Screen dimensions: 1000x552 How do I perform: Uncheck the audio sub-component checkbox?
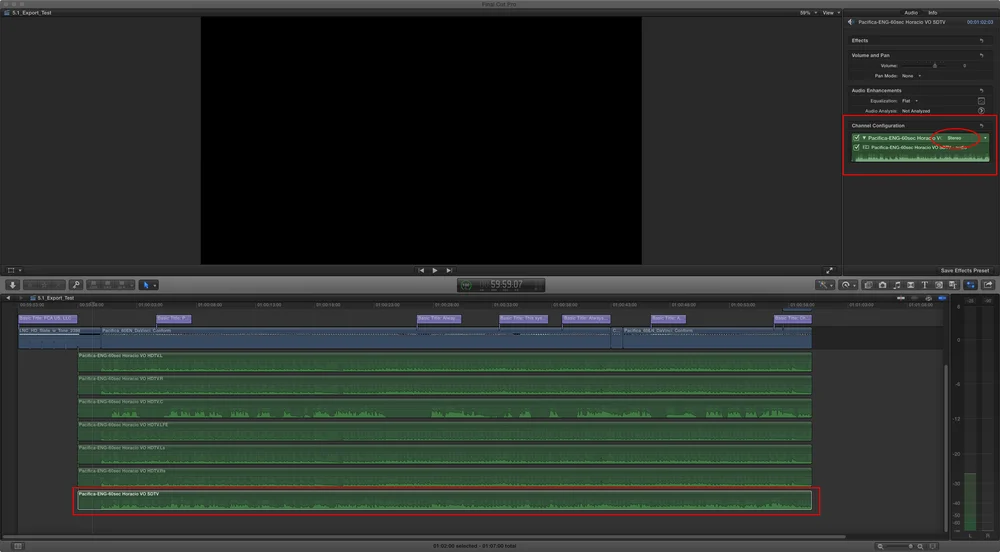(x=857, y=147)
